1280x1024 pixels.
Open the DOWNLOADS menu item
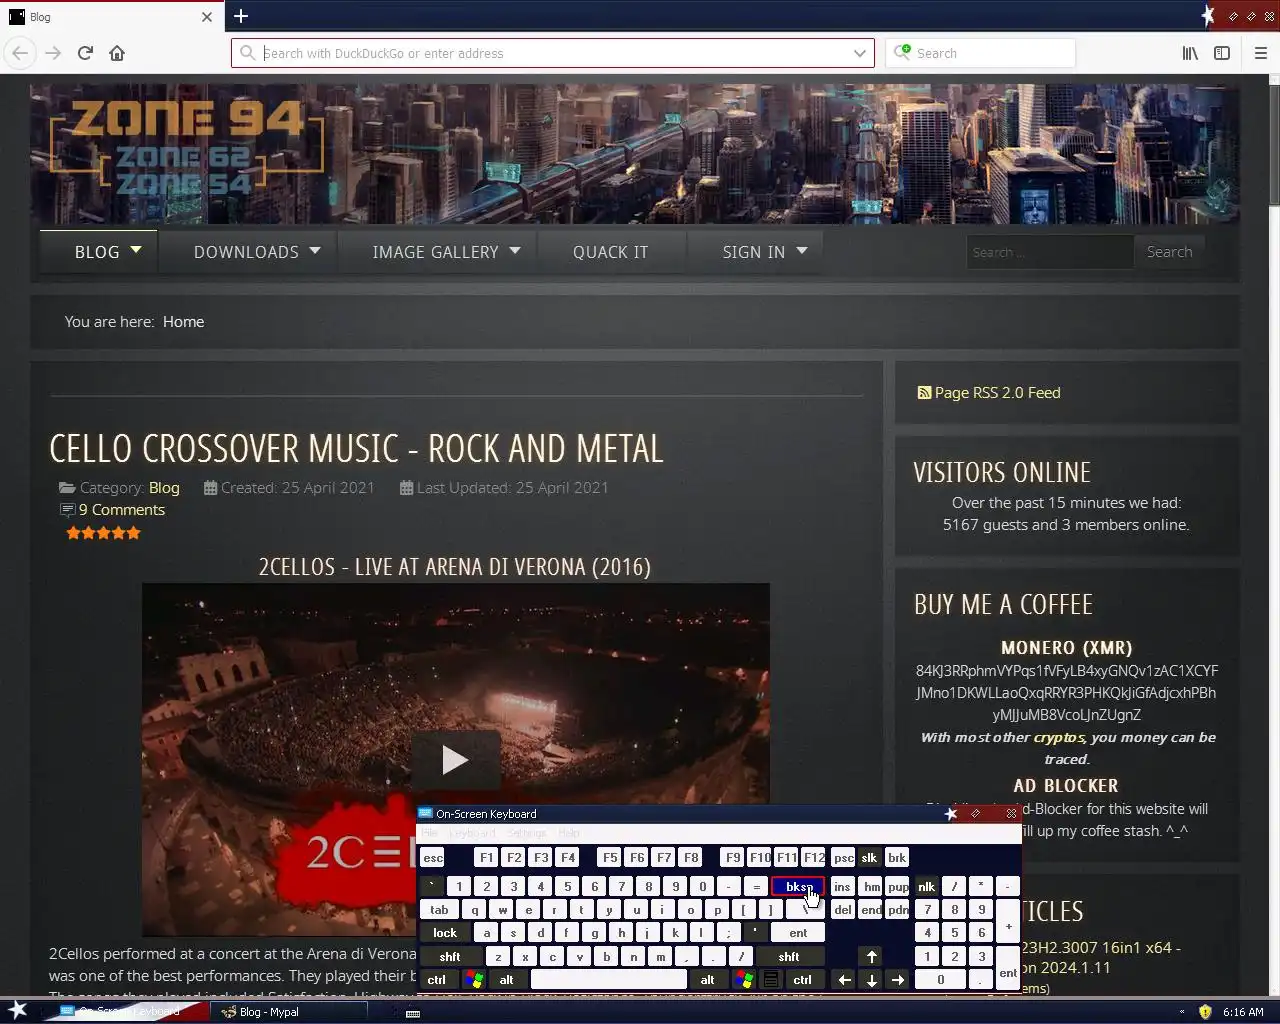246,252
